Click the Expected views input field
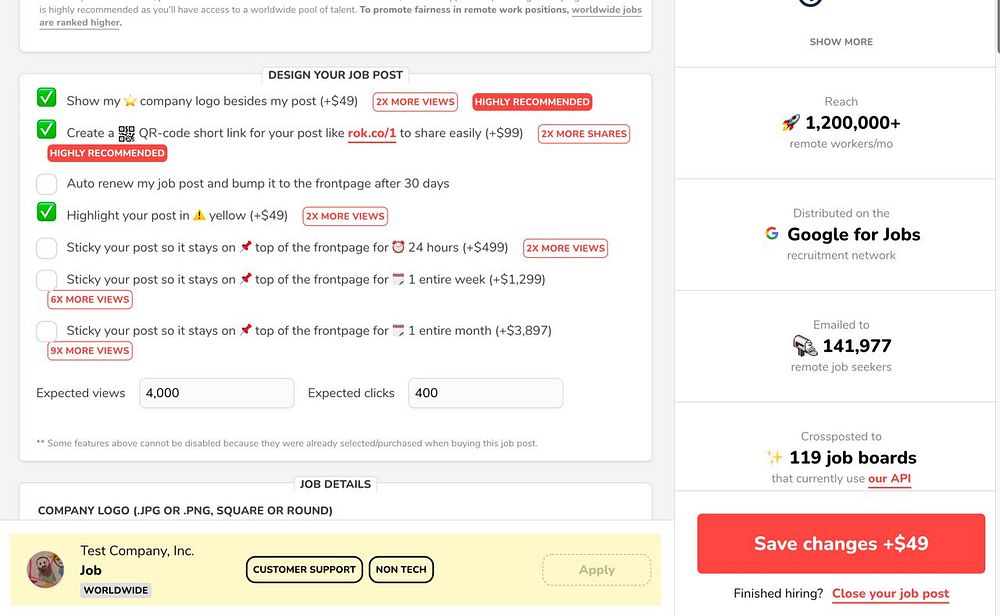The image size is (1000, 616). [x=216, y=393]
